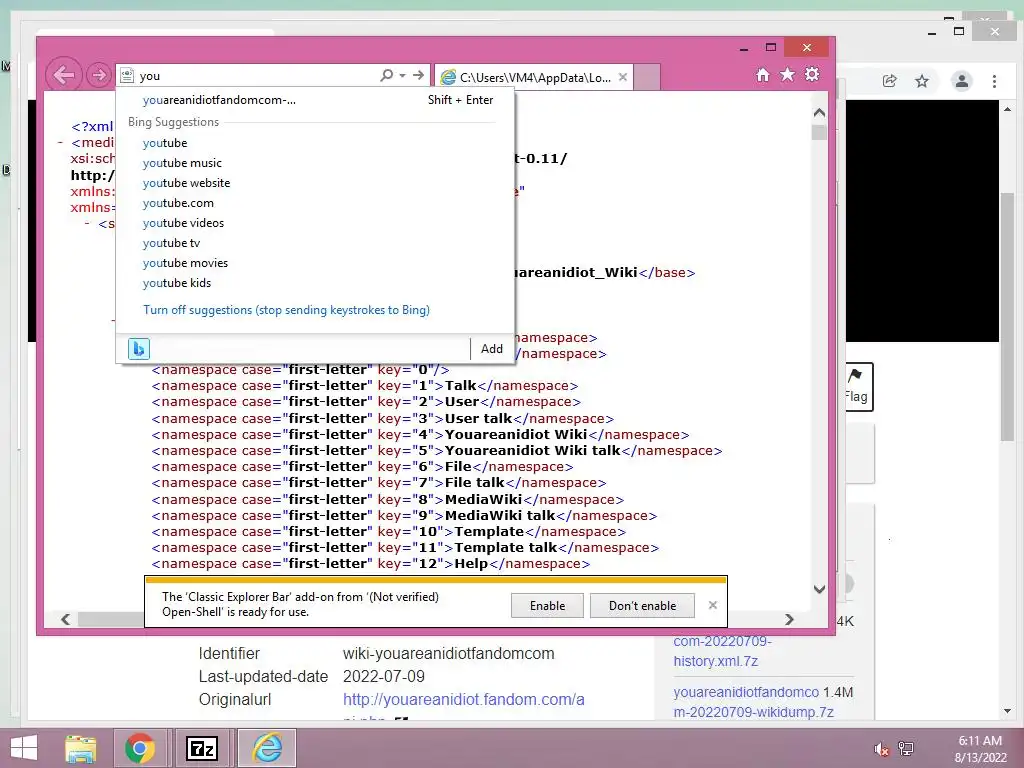The width and height of the screenshot is (1024, 768).
Task: Switch to Internet Explorer taskbar icon
Action: (x=267, y=748)
